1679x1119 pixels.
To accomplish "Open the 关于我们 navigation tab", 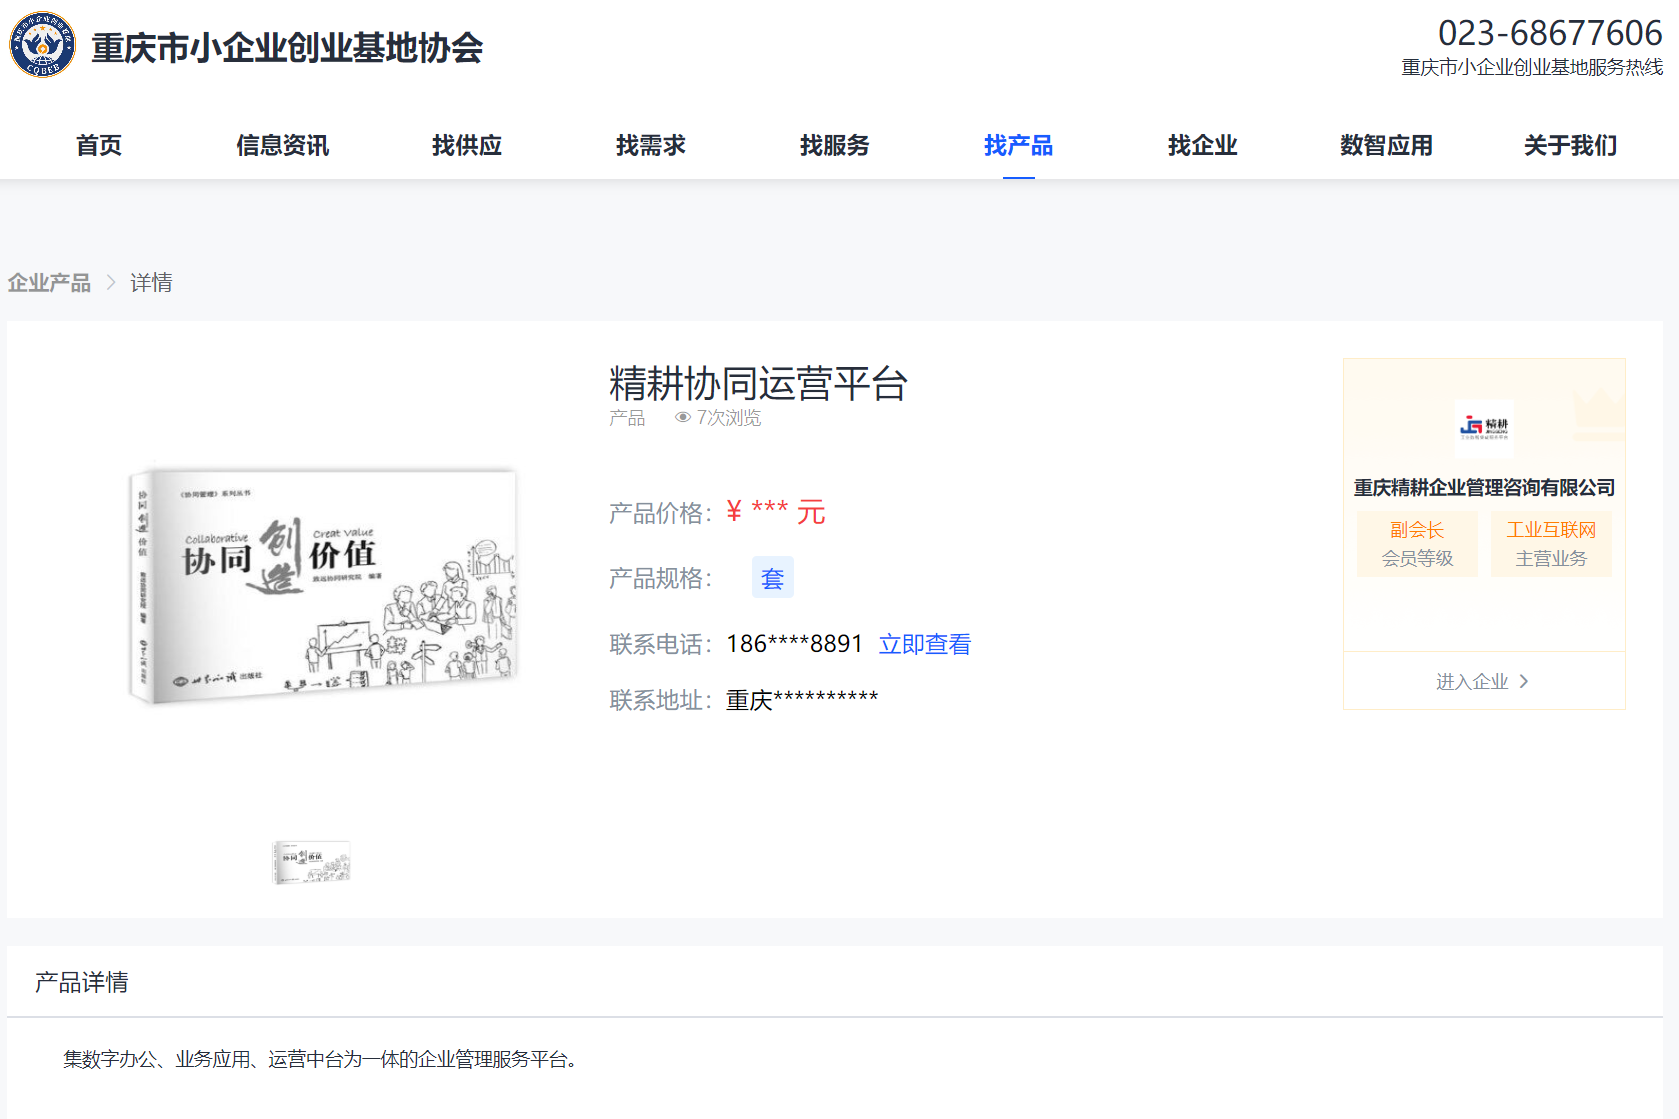I will point(1571,146).
